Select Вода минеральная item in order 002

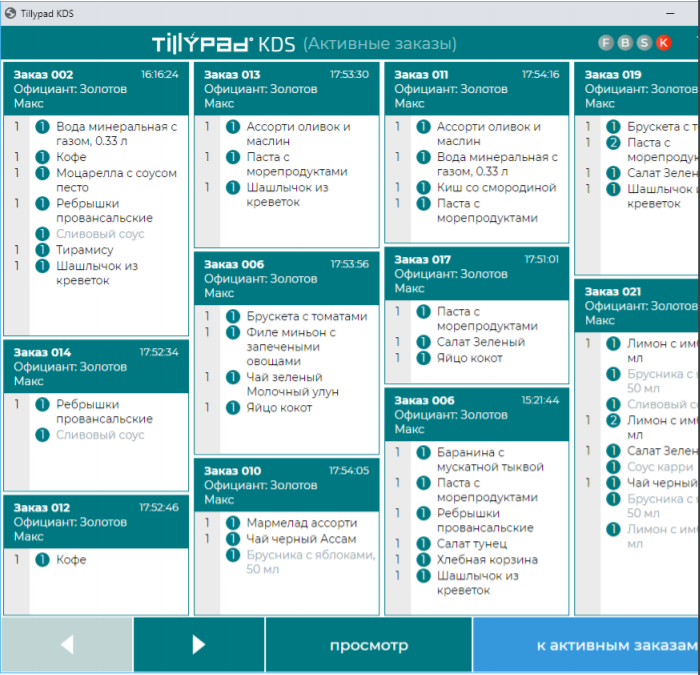[x=117, y=133]
